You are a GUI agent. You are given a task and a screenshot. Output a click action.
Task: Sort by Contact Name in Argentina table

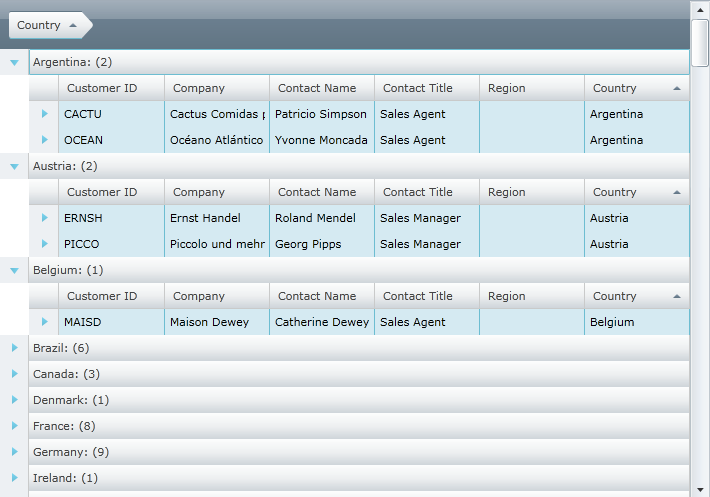tap(322, 88)
